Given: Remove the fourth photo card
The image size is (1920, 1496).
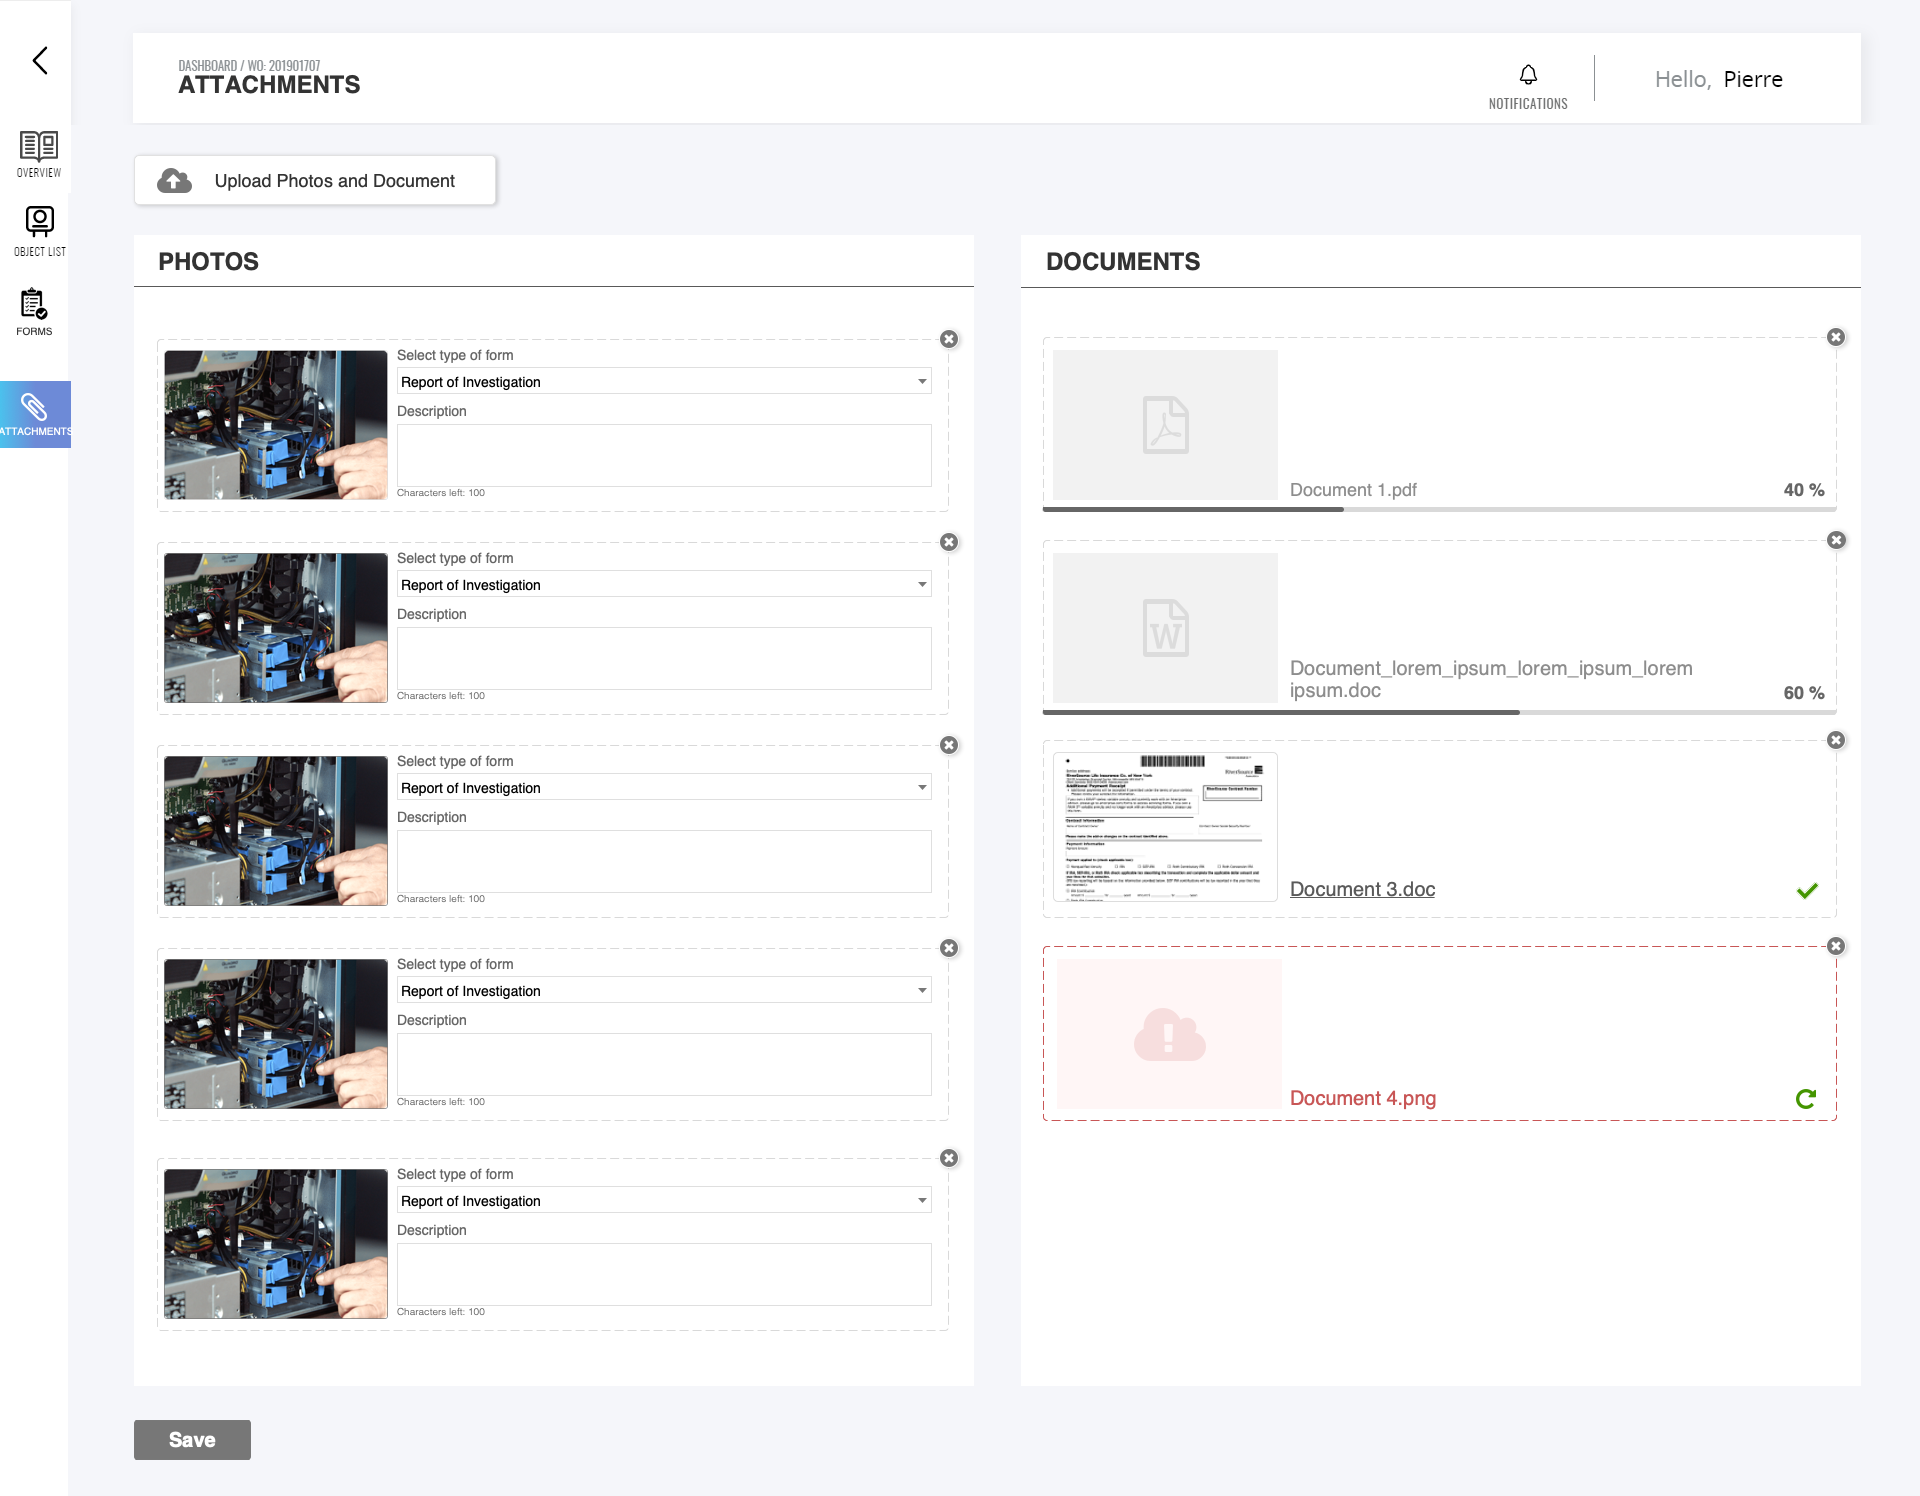Looking at the screenshot, I should pyautogui.click(x=949, y=948).
